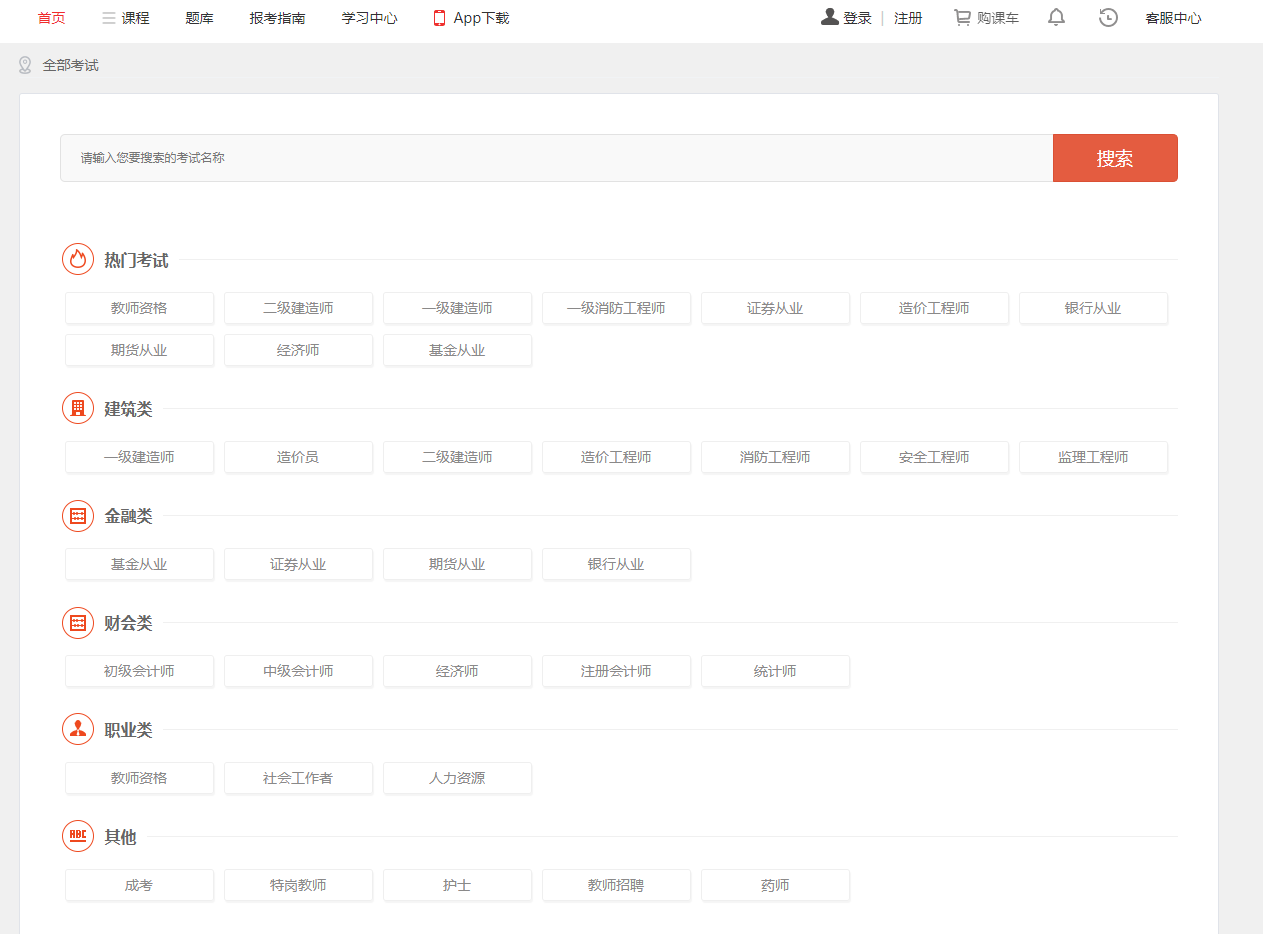Viewport: 1263px width, 934px height.
Task: Select 经济师 under 财会类
Action: (x=457, y=671)
